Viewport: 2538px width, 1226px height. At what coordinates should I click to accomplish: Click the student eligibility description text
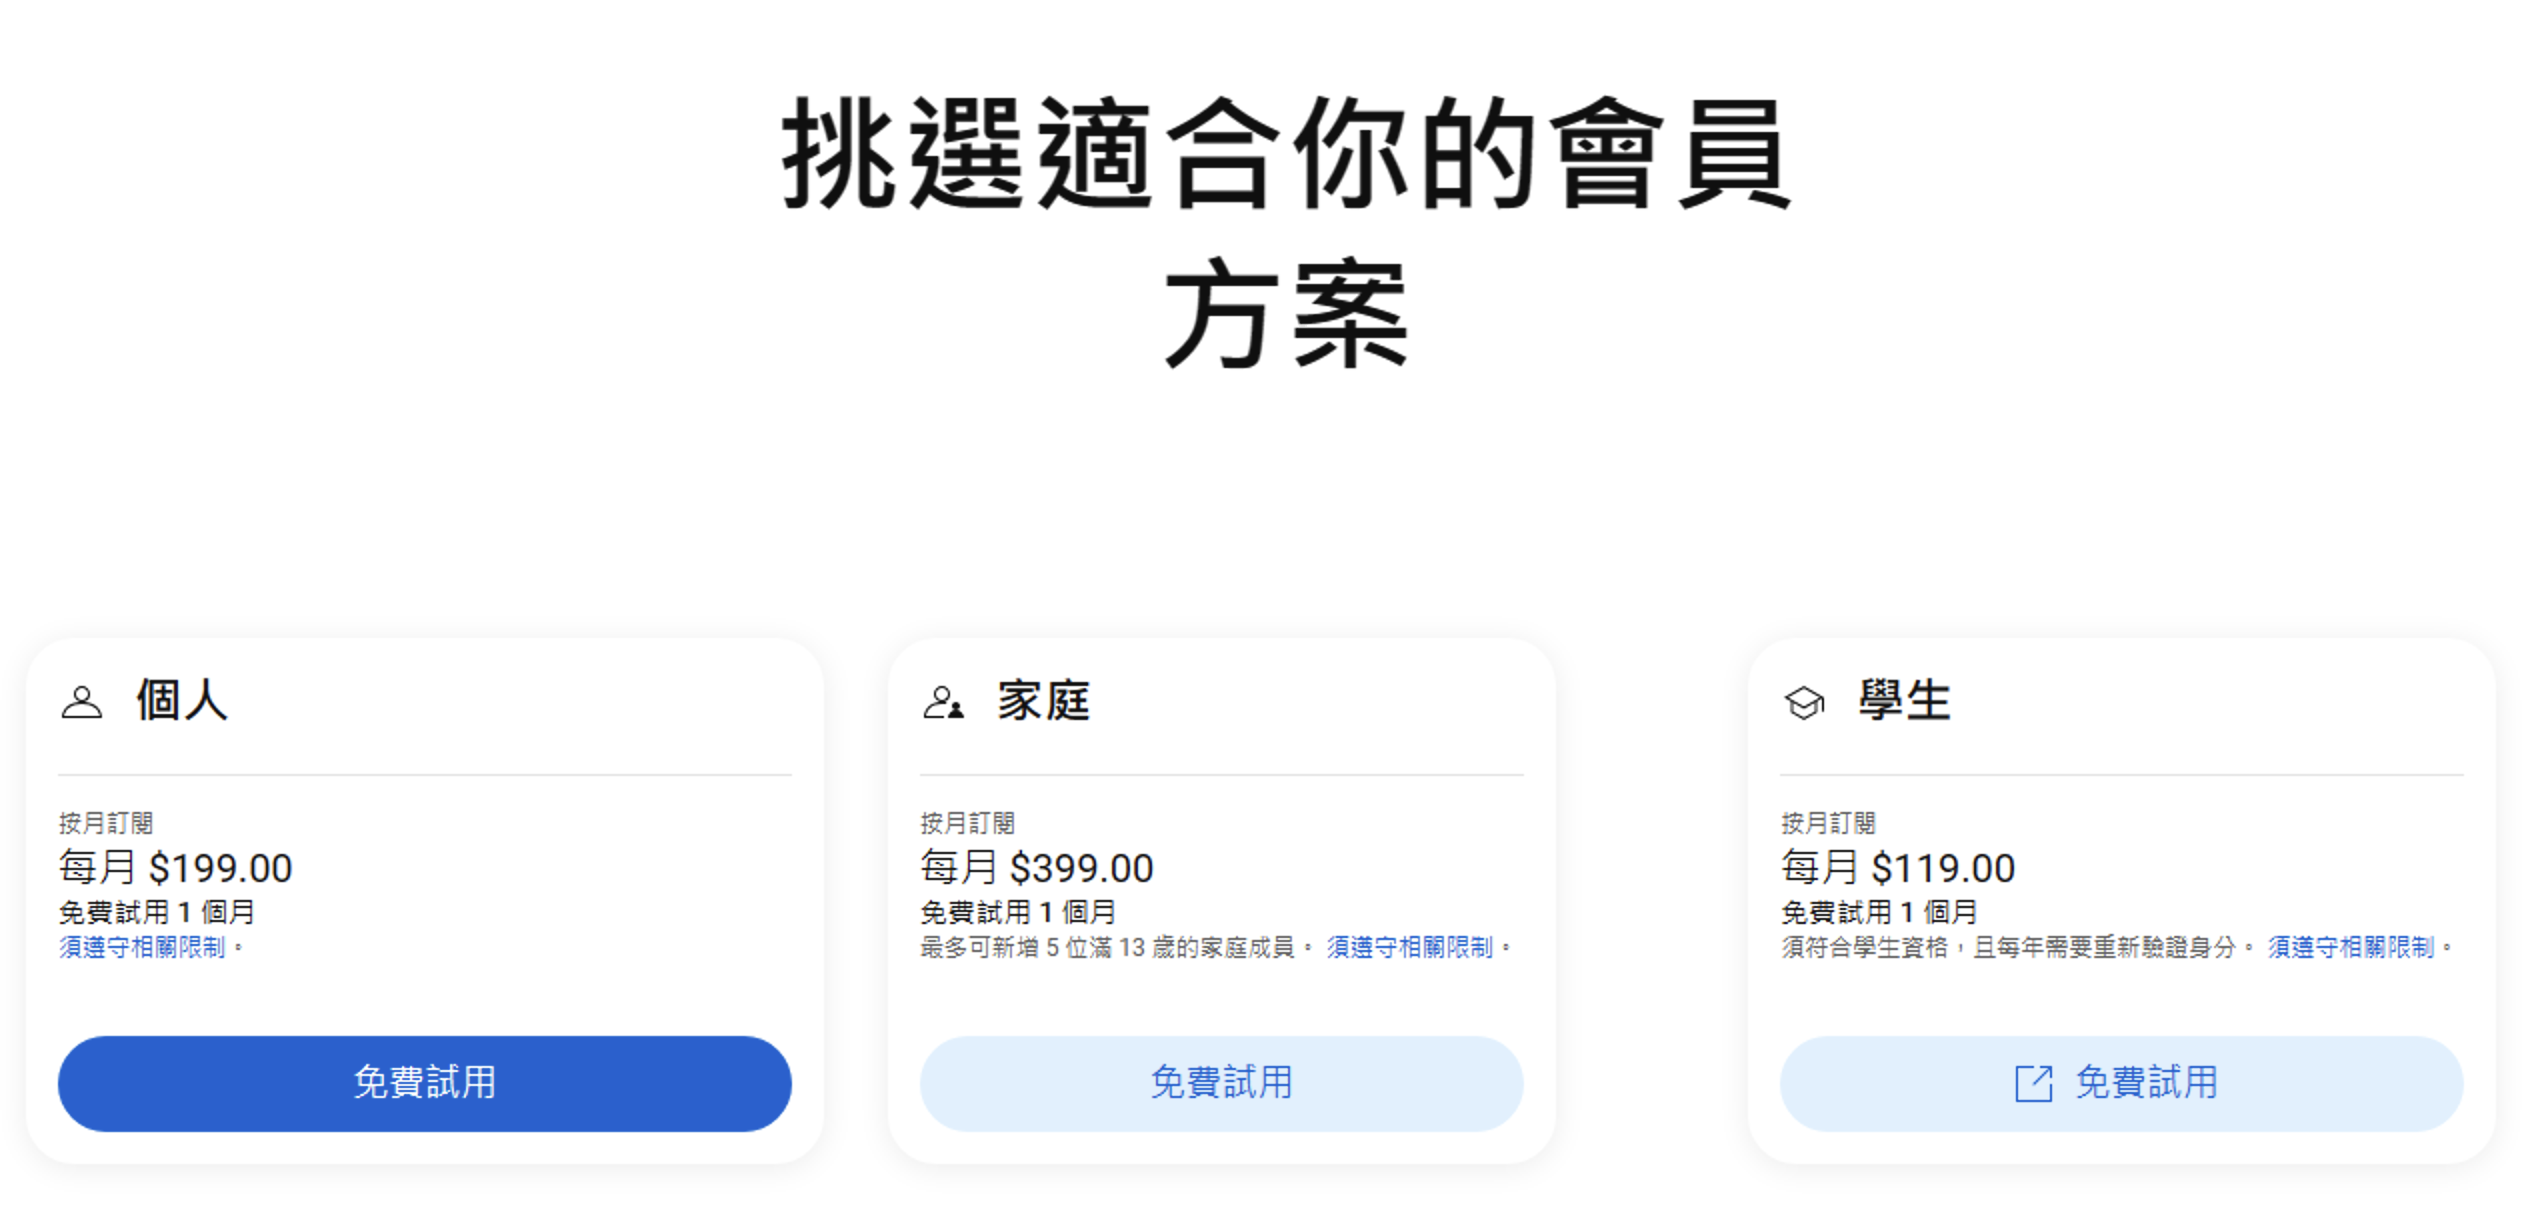(x=2008, y=947)
